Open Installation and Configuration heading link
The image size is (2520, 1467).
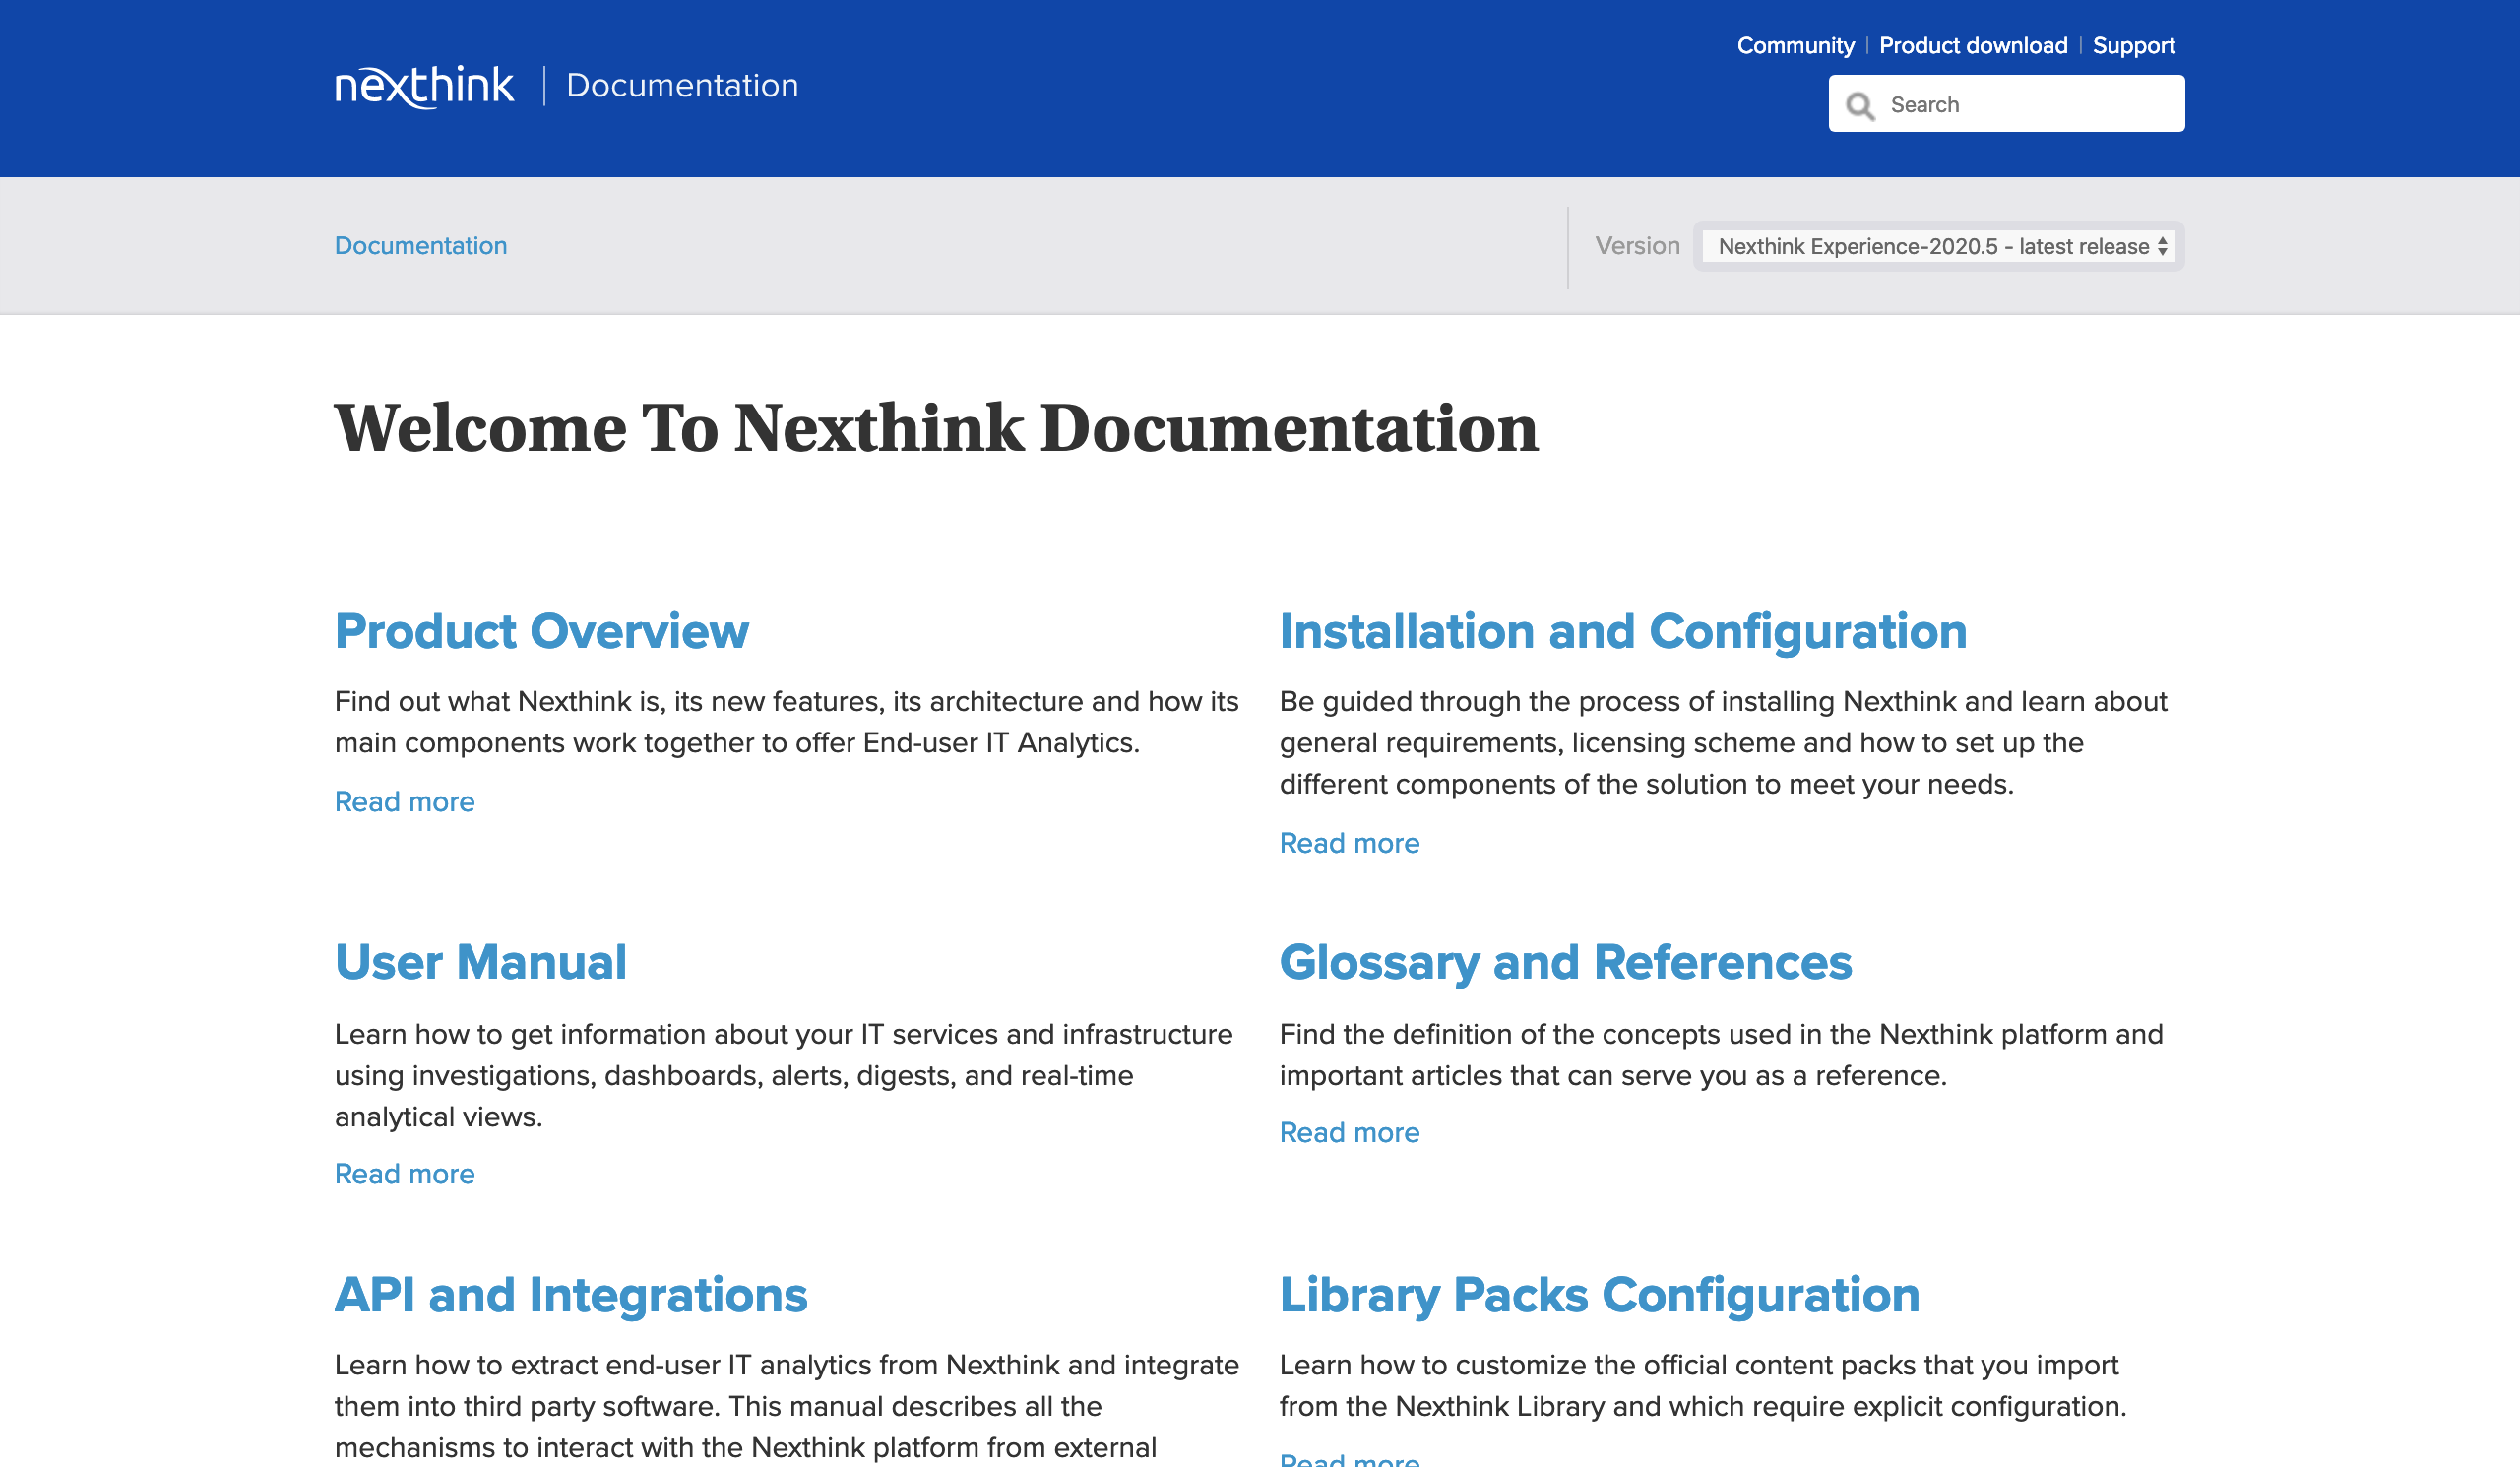pos(1623,631)
